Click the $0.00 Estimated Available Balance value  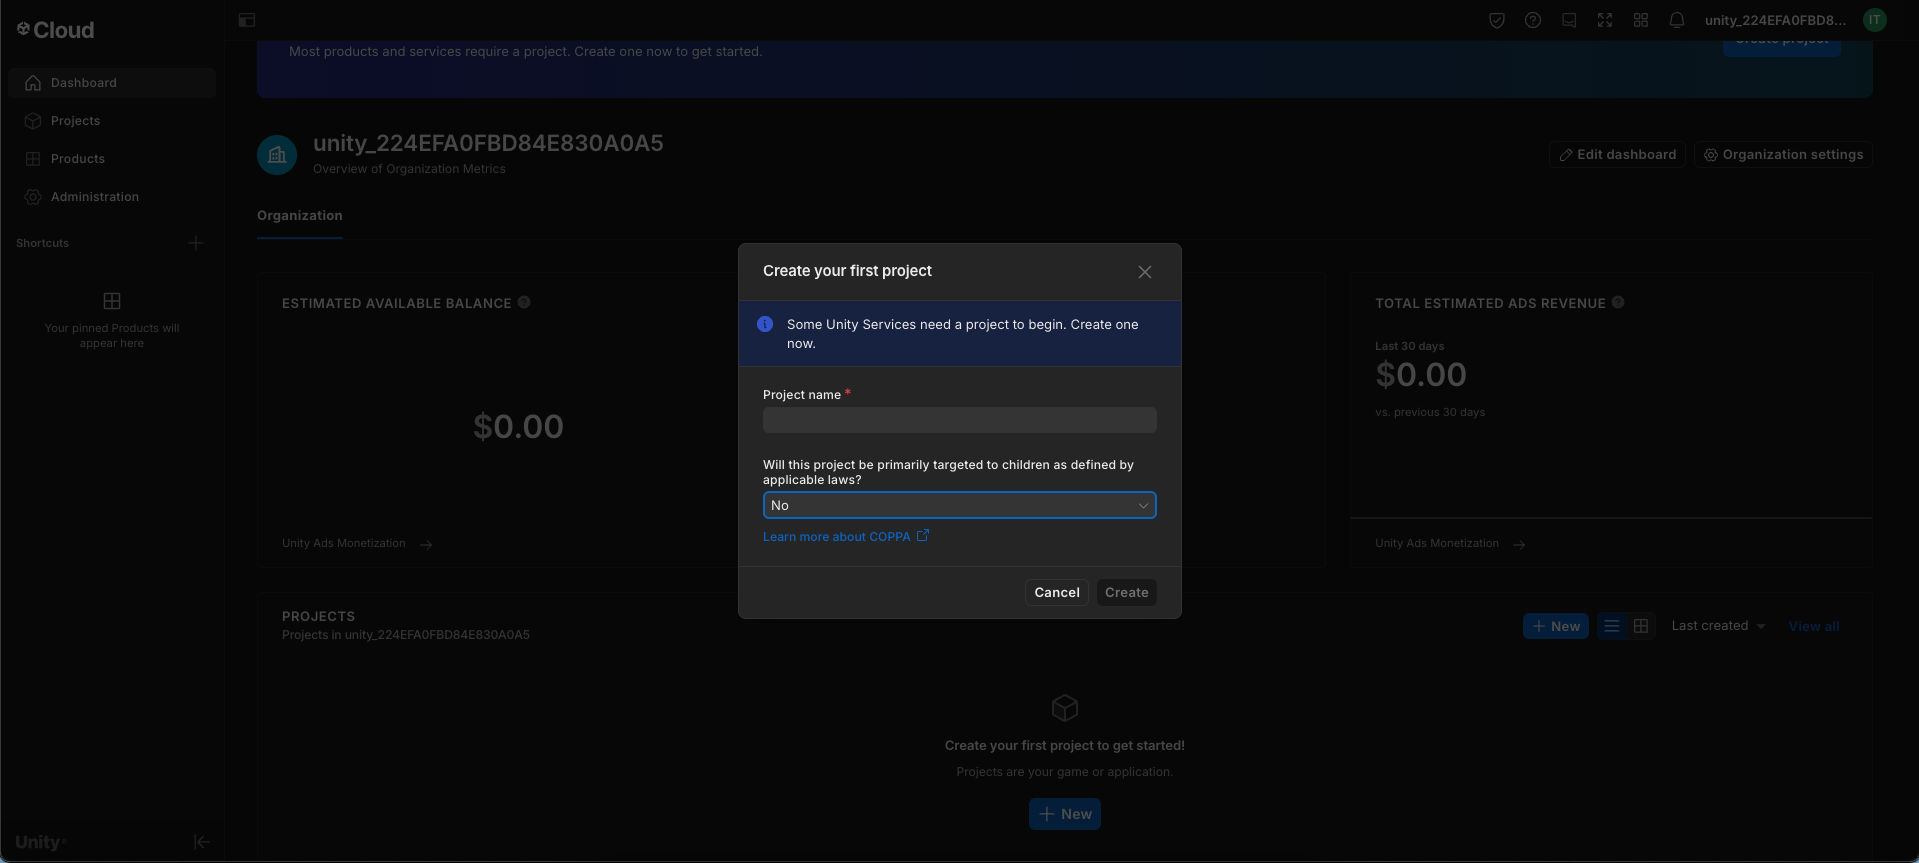click(518, 427)
